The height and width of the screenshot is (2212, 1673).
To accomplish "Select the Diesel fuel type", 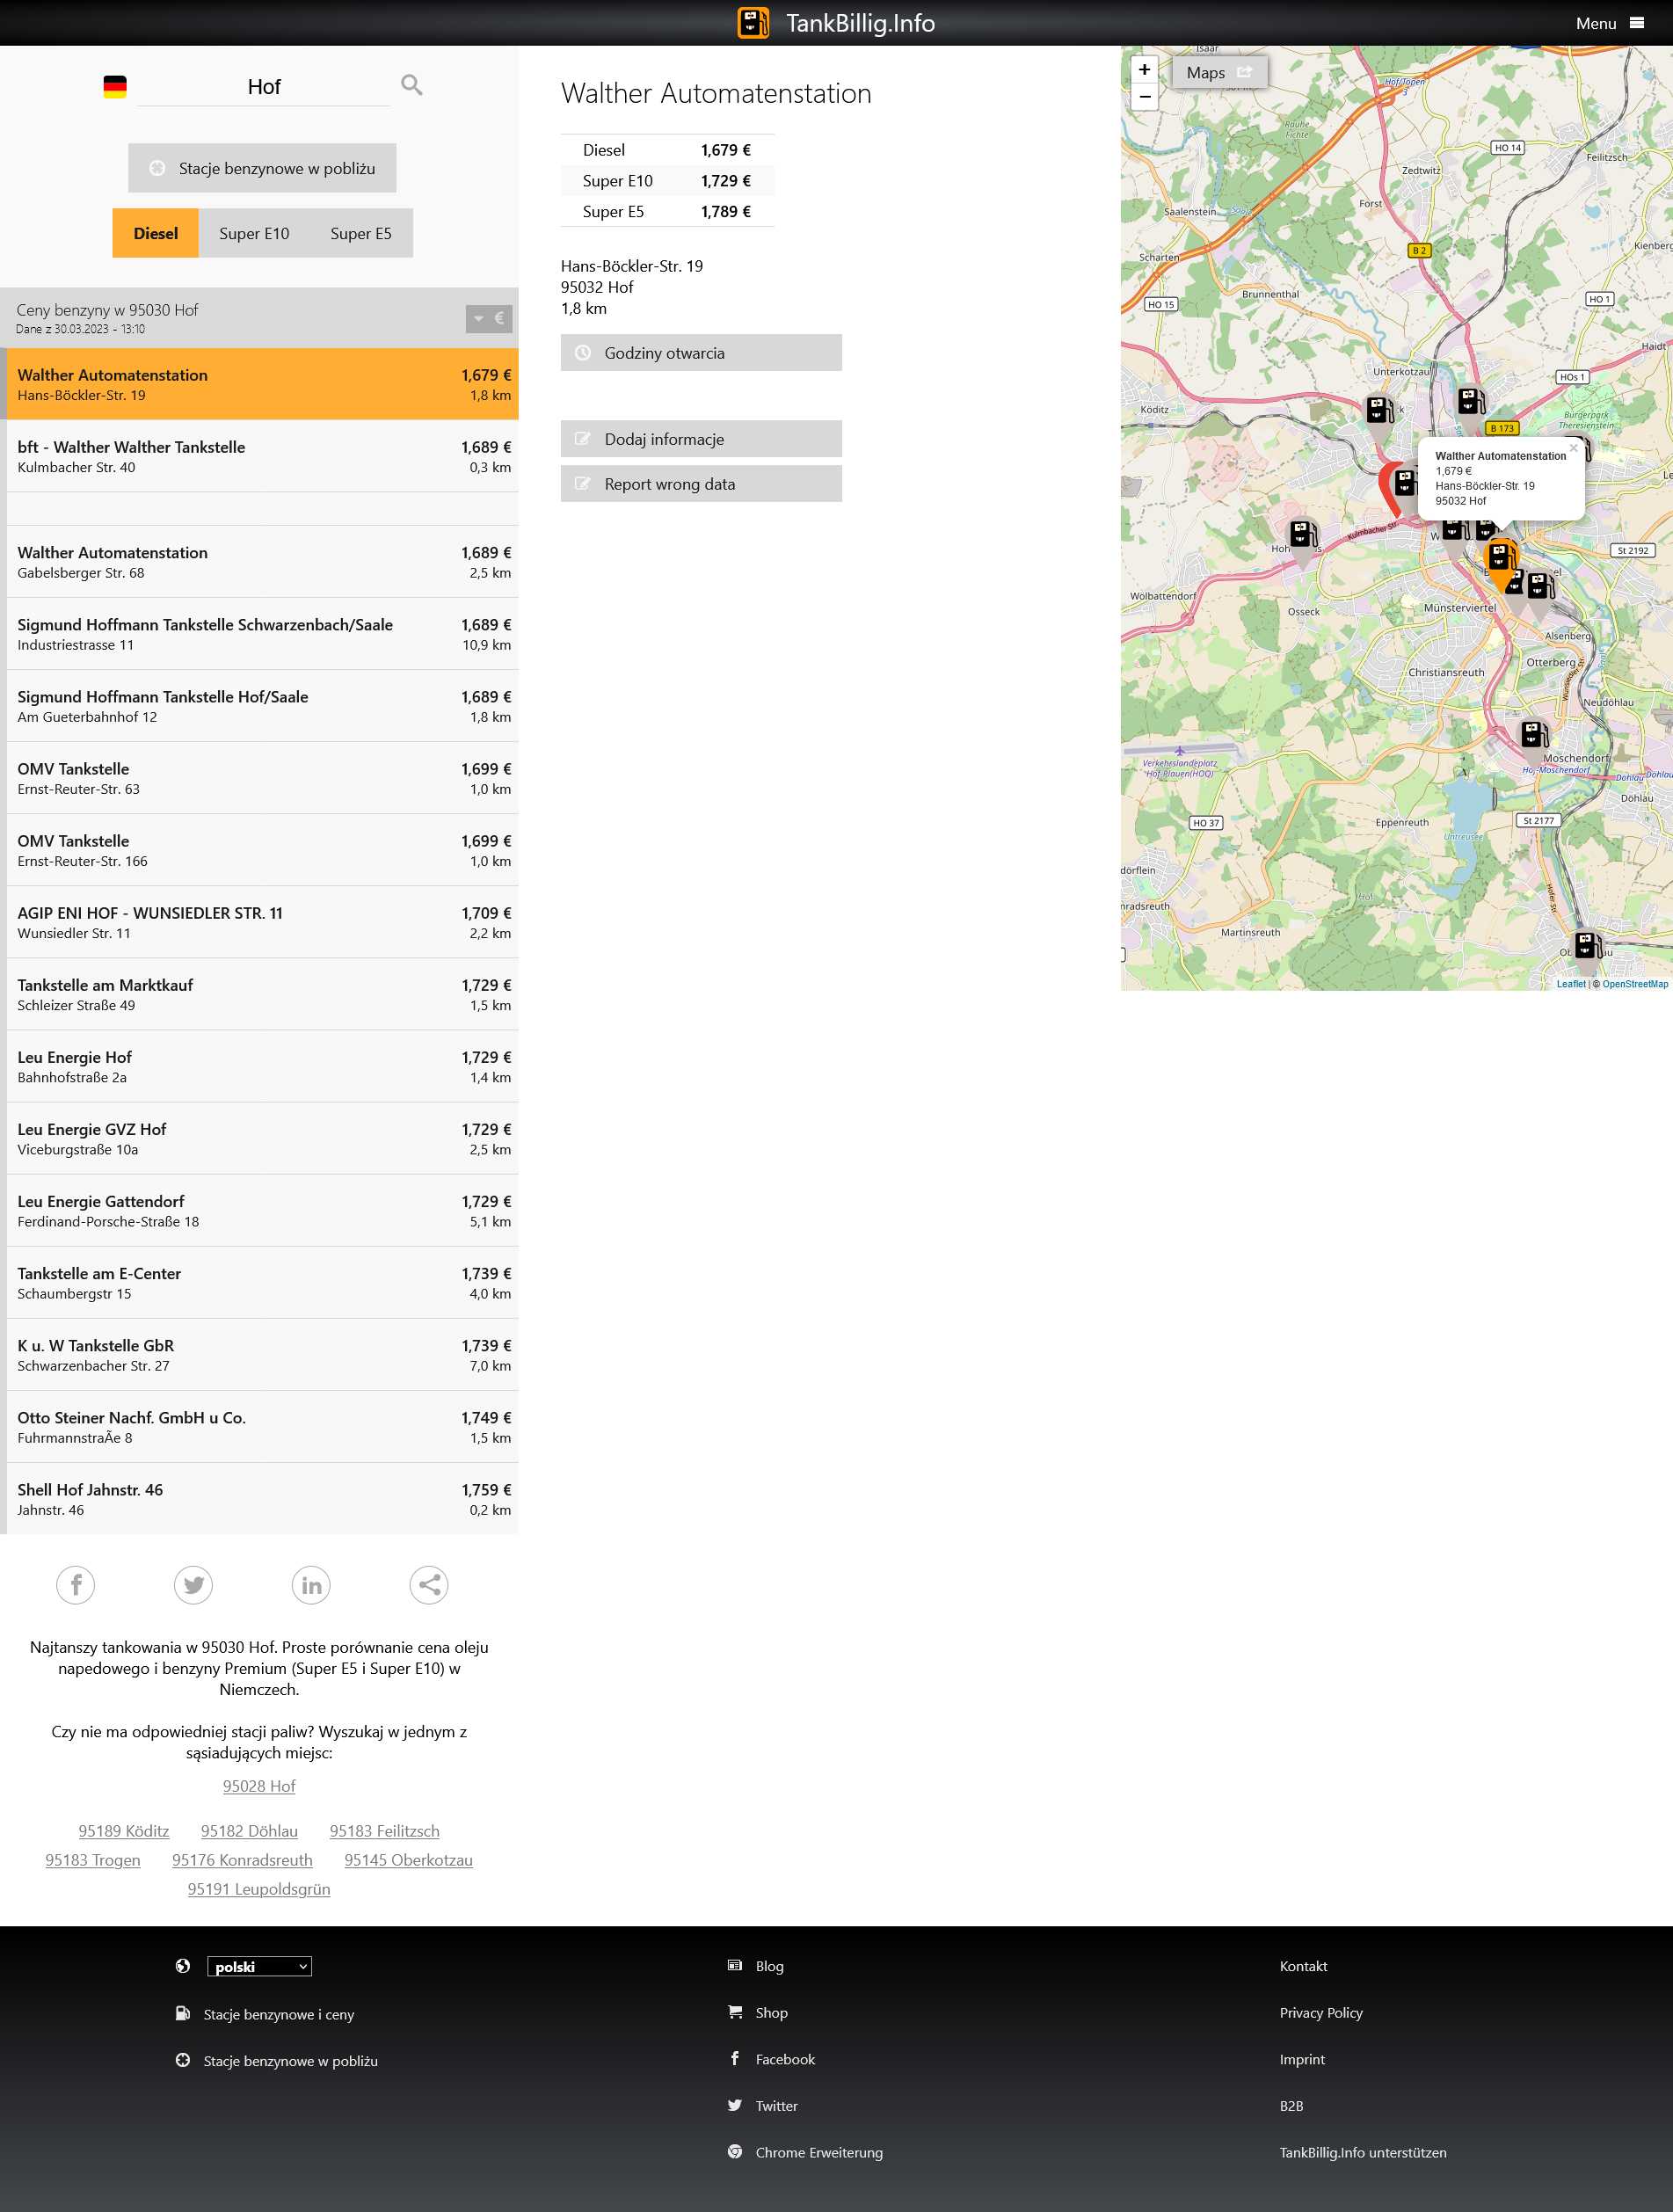I will coord(155,233).
